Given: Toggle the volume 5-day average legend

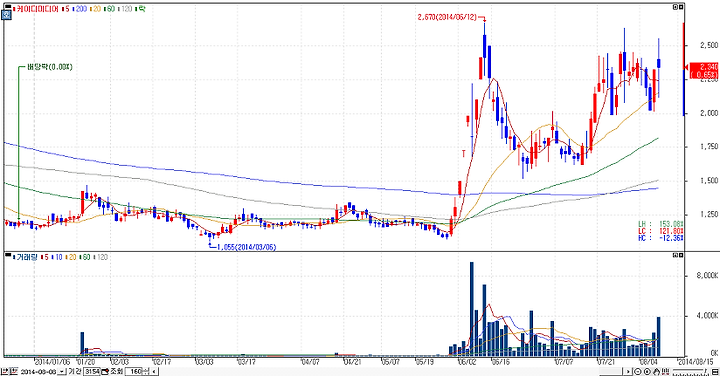Looking at the screenshot, I should (x=44, y=257).
